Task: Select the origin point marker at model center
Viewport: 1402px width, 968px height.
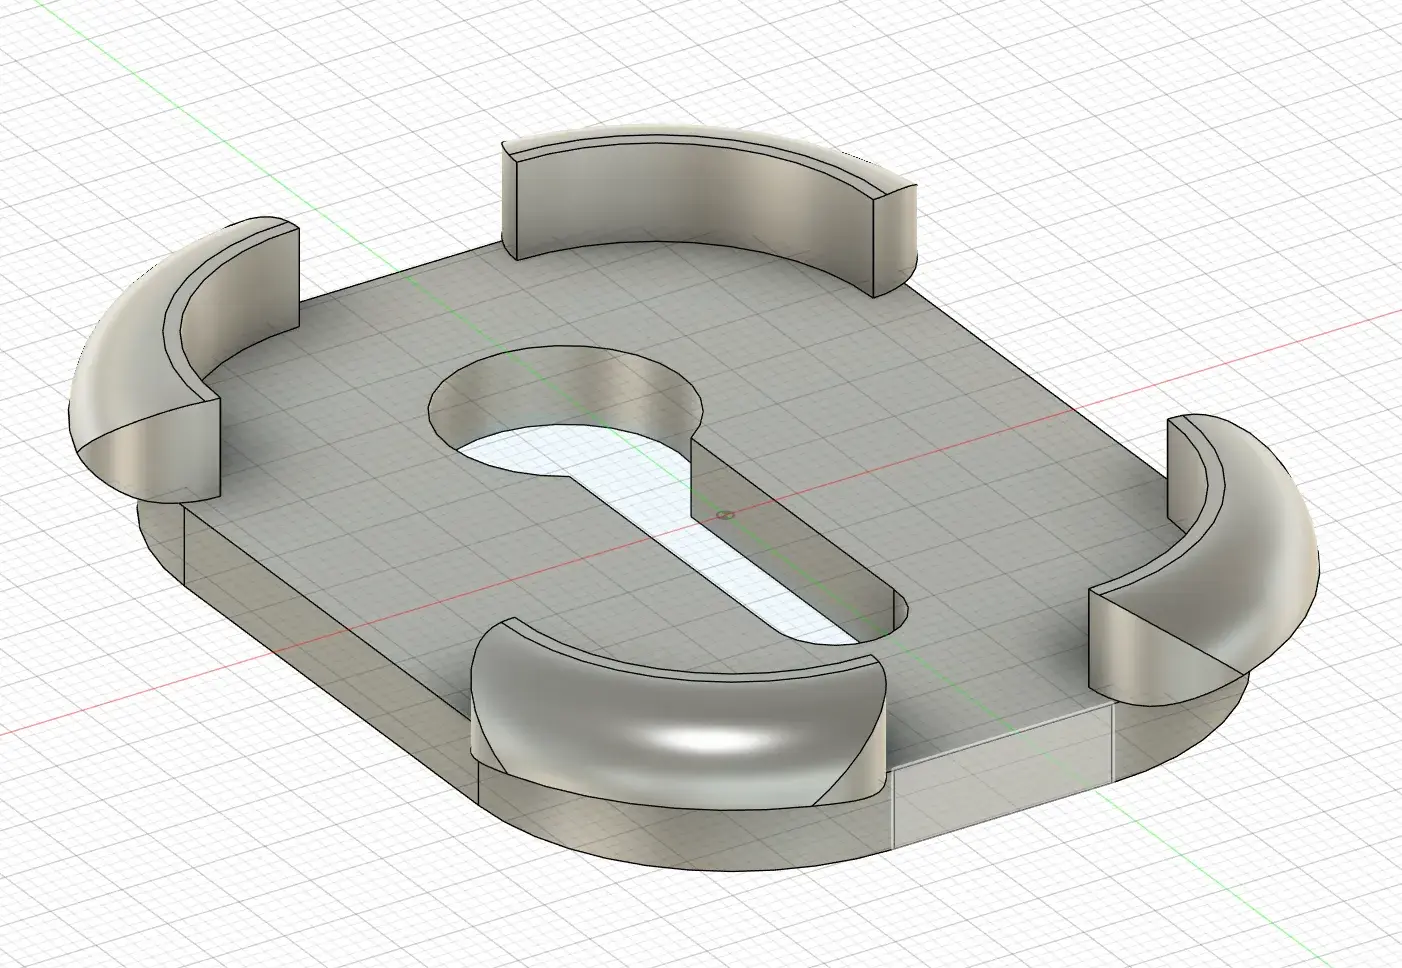Action: pos(726,516)
